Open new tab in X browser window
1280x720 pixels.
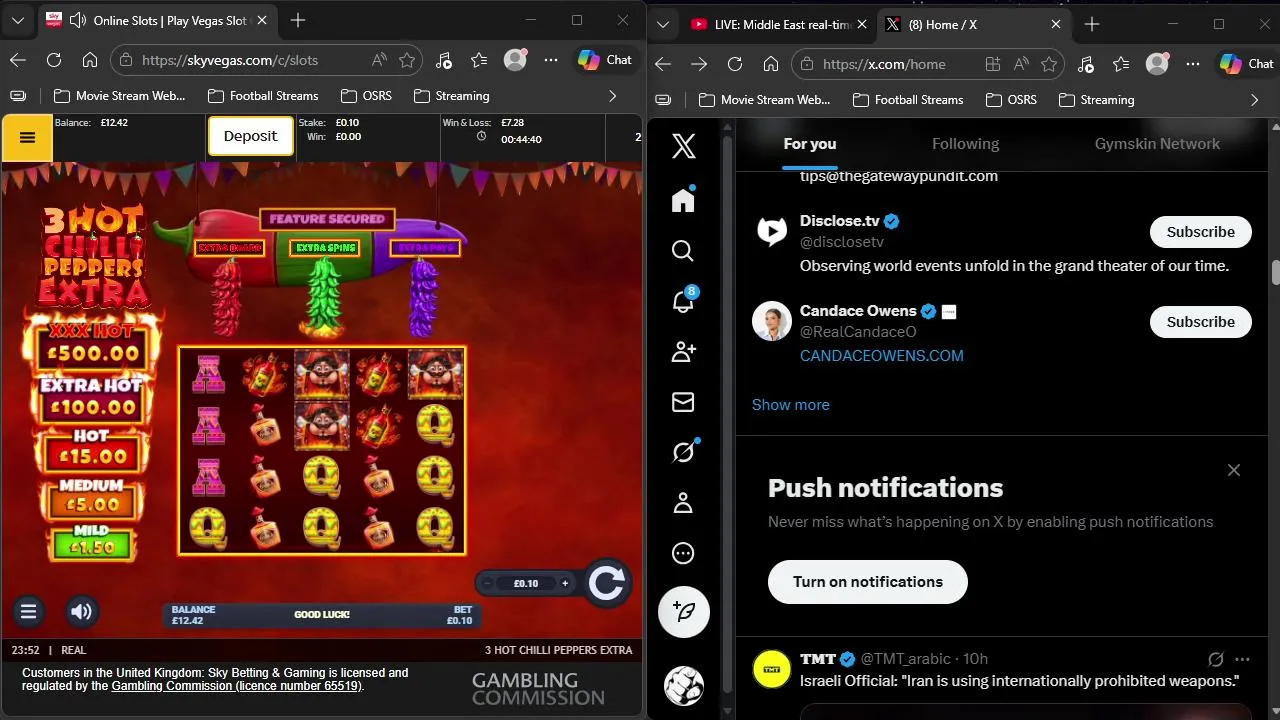[1092, 24]
